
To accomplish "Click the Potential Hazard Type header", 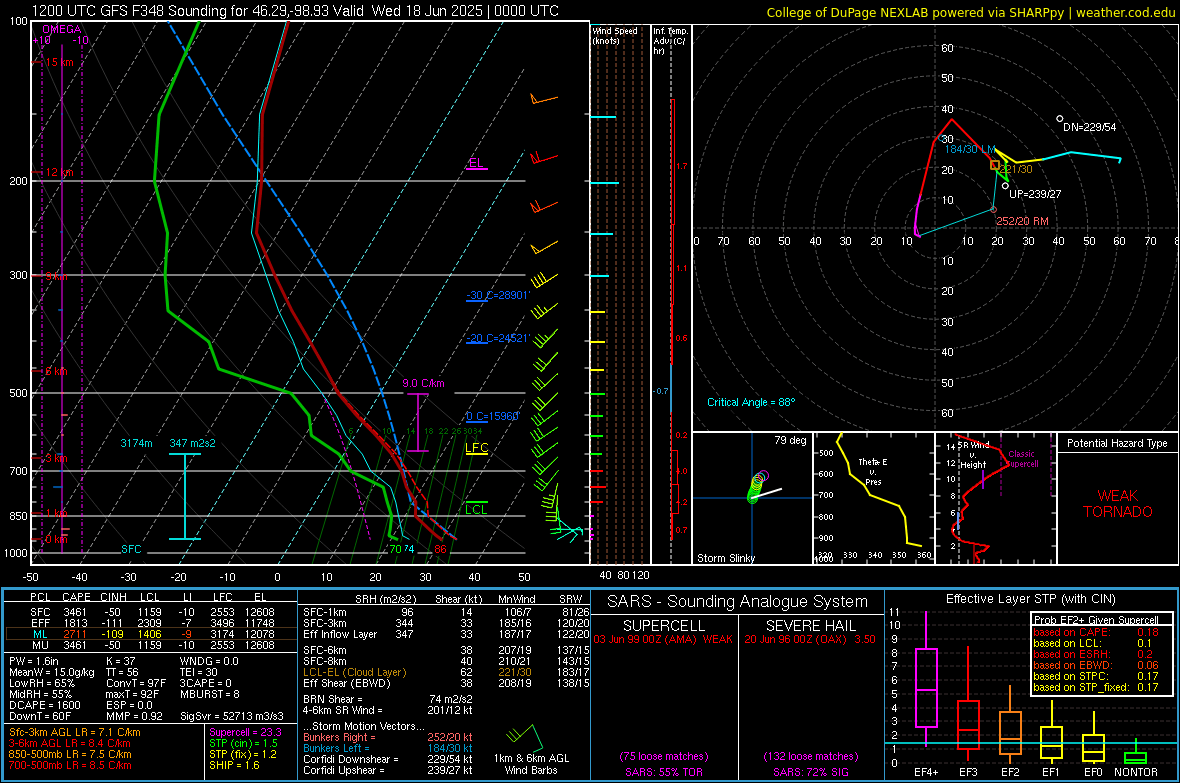I will [x=1118, y=443].
